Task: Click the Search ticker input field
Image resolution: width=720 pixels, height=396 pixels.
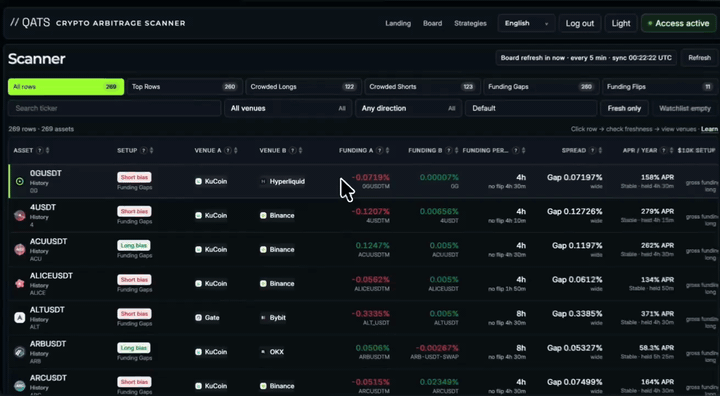Action: point(114,108)
